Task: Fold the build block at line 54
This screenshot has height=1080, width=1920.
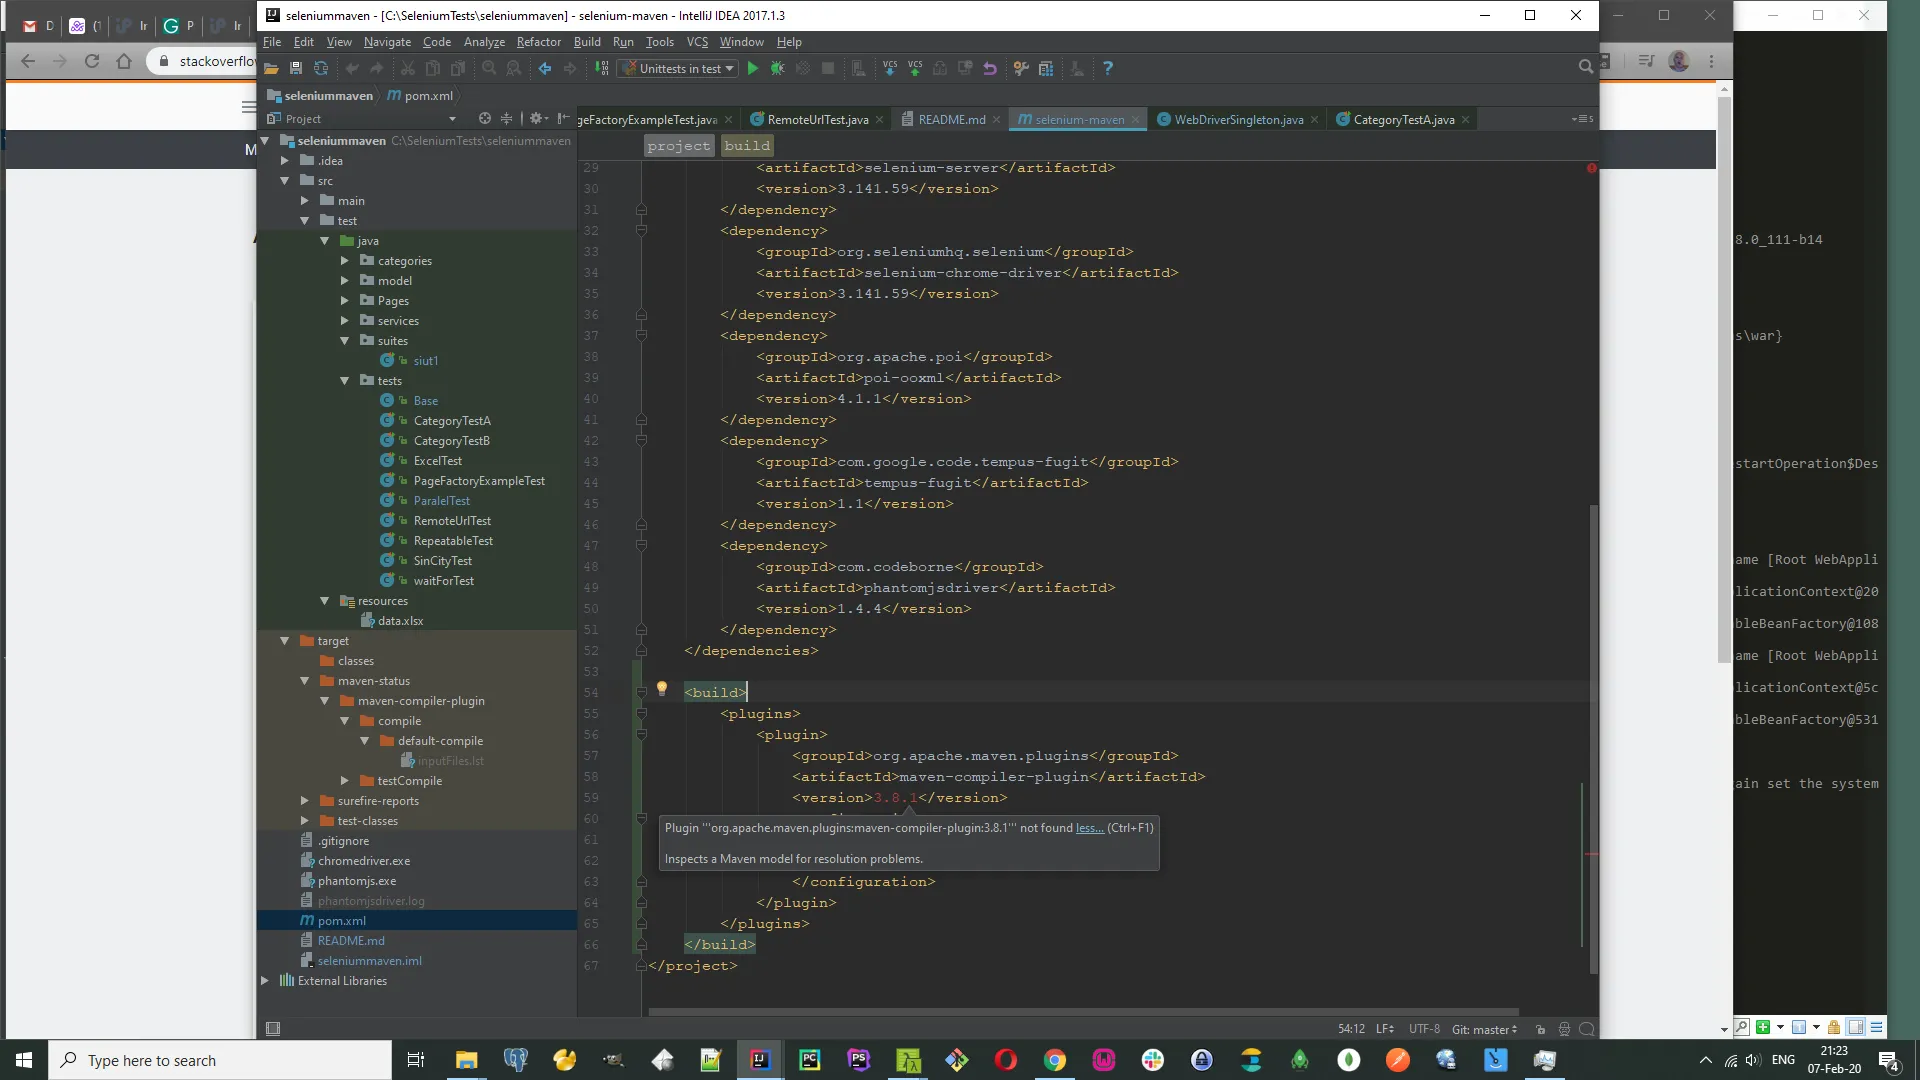Action: point(641,693)
